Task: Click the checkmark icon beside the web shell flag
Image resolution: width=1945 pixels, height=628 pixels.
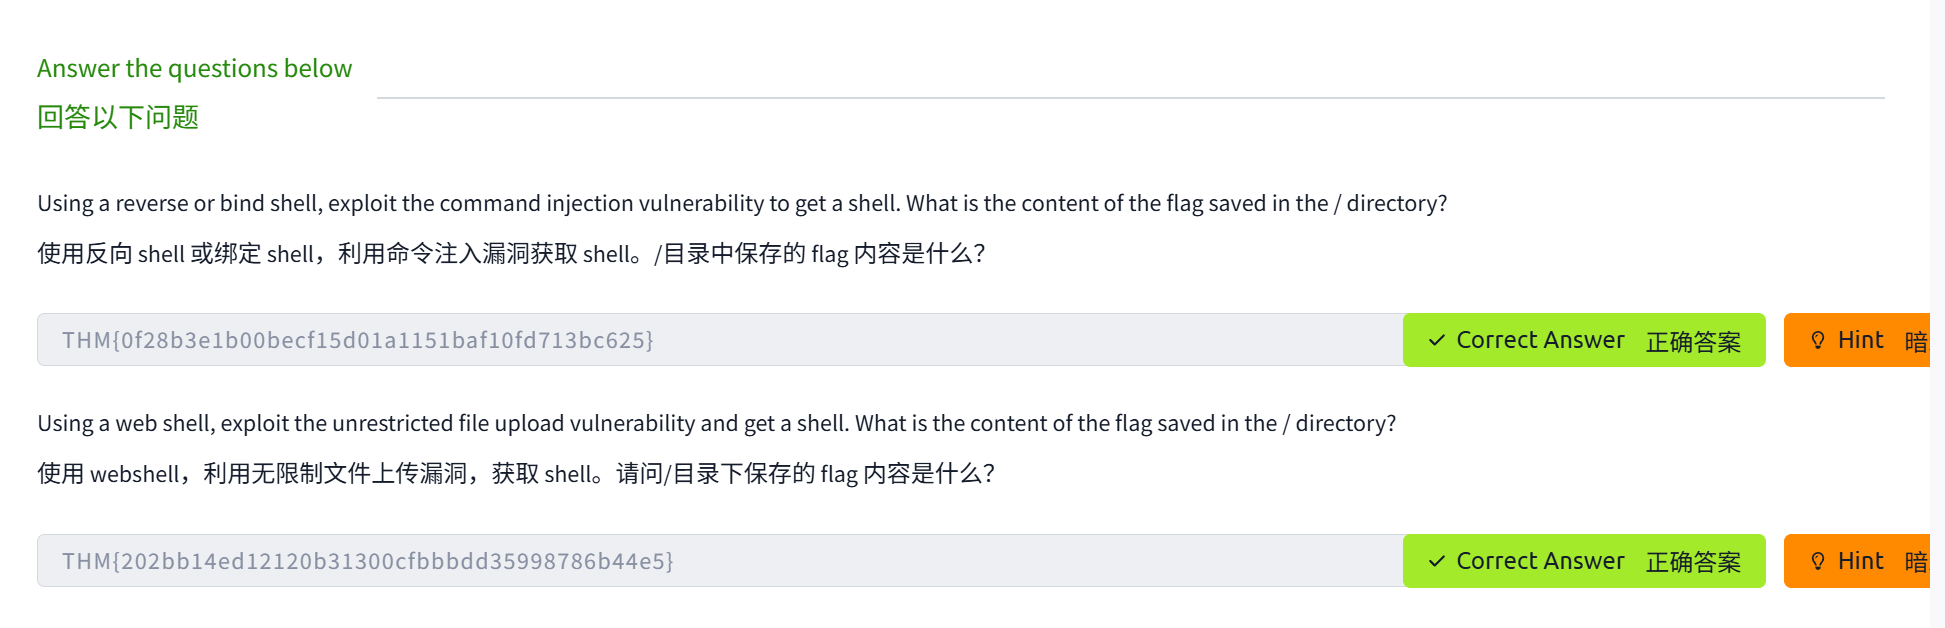Action: (1437, 562)
